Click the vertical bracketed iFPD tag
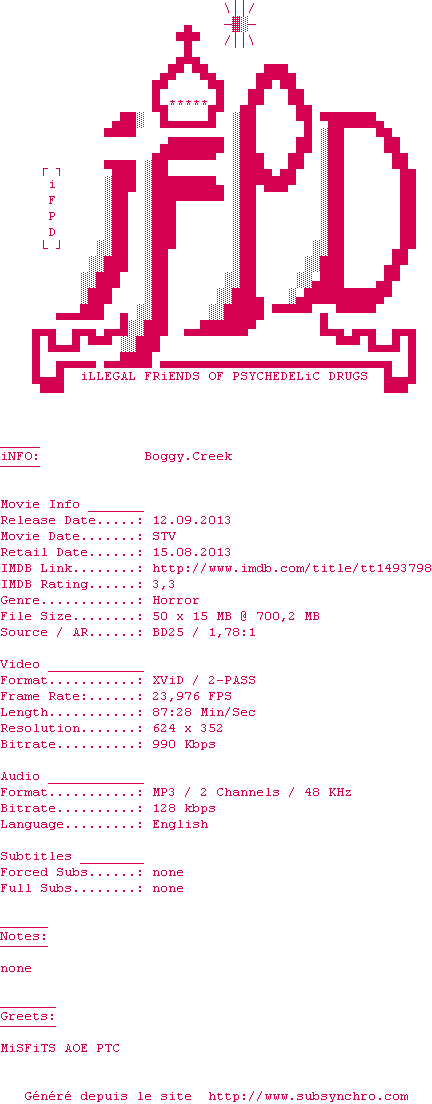 [x=51, y=208]
